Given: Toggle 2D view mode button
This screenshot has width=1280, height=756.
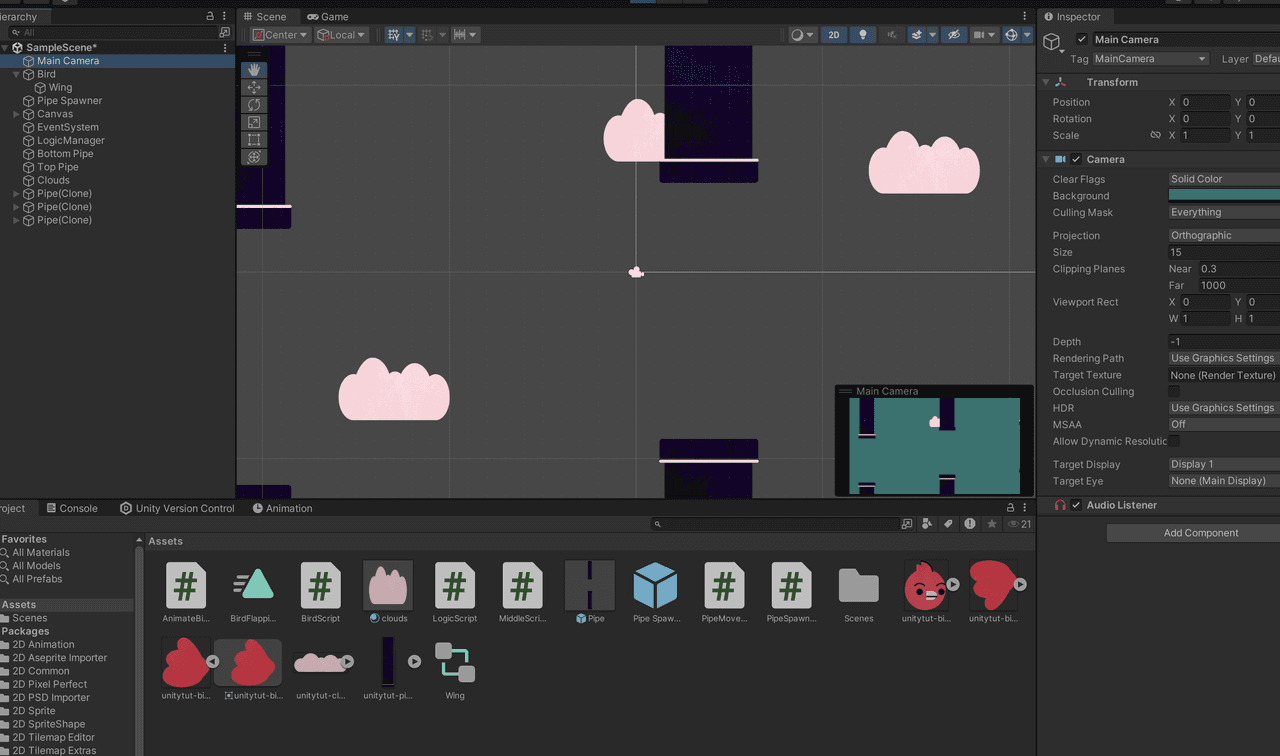Looking at the screenshot, I should (834, 35).
